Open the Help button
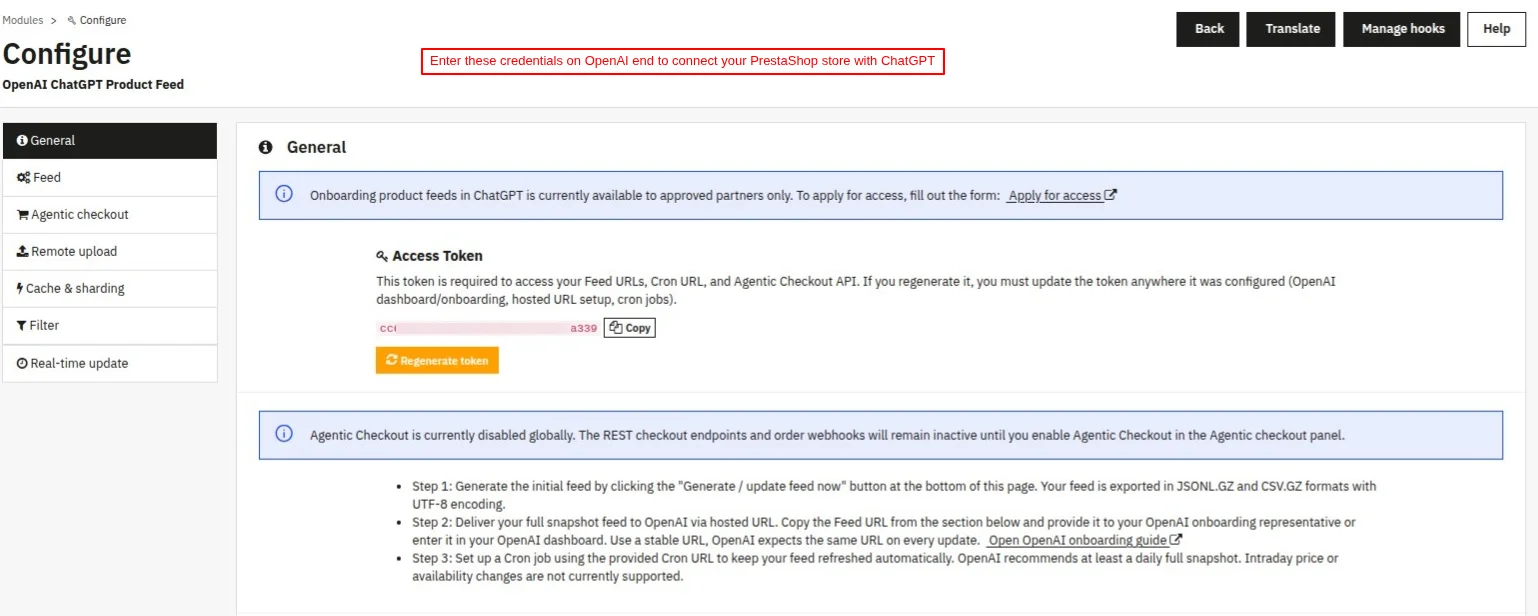This screenshot has width=1538, height=616. (1496, 29)
